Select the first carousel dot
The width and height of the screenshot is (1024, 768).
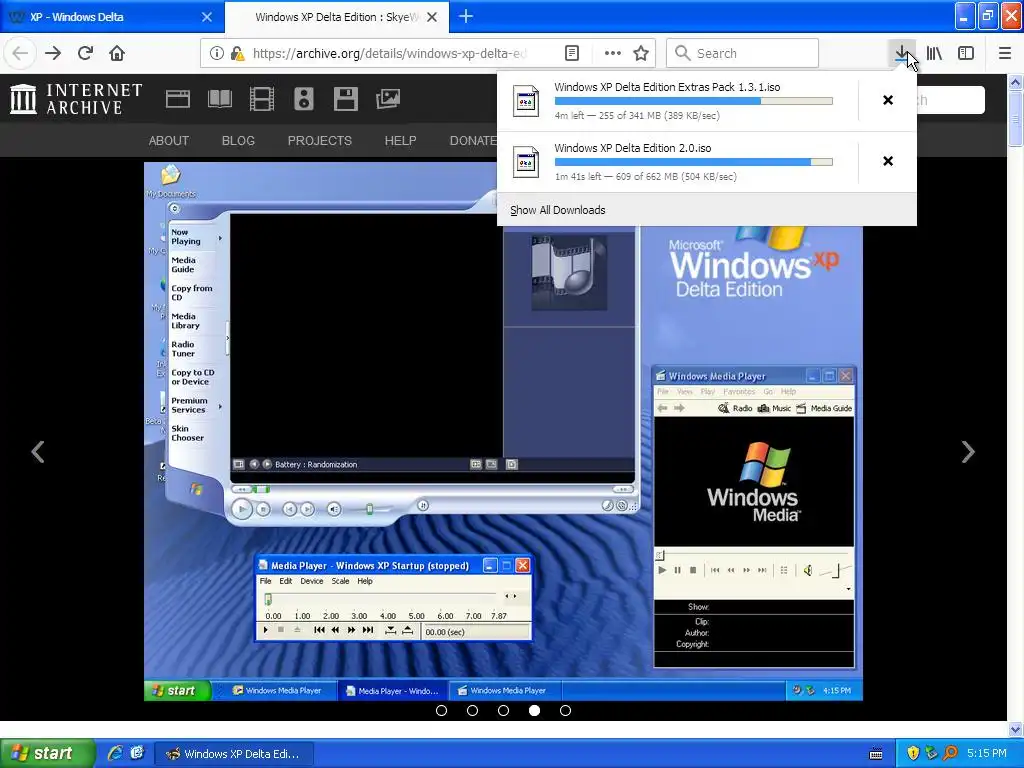tap(441, 710)
